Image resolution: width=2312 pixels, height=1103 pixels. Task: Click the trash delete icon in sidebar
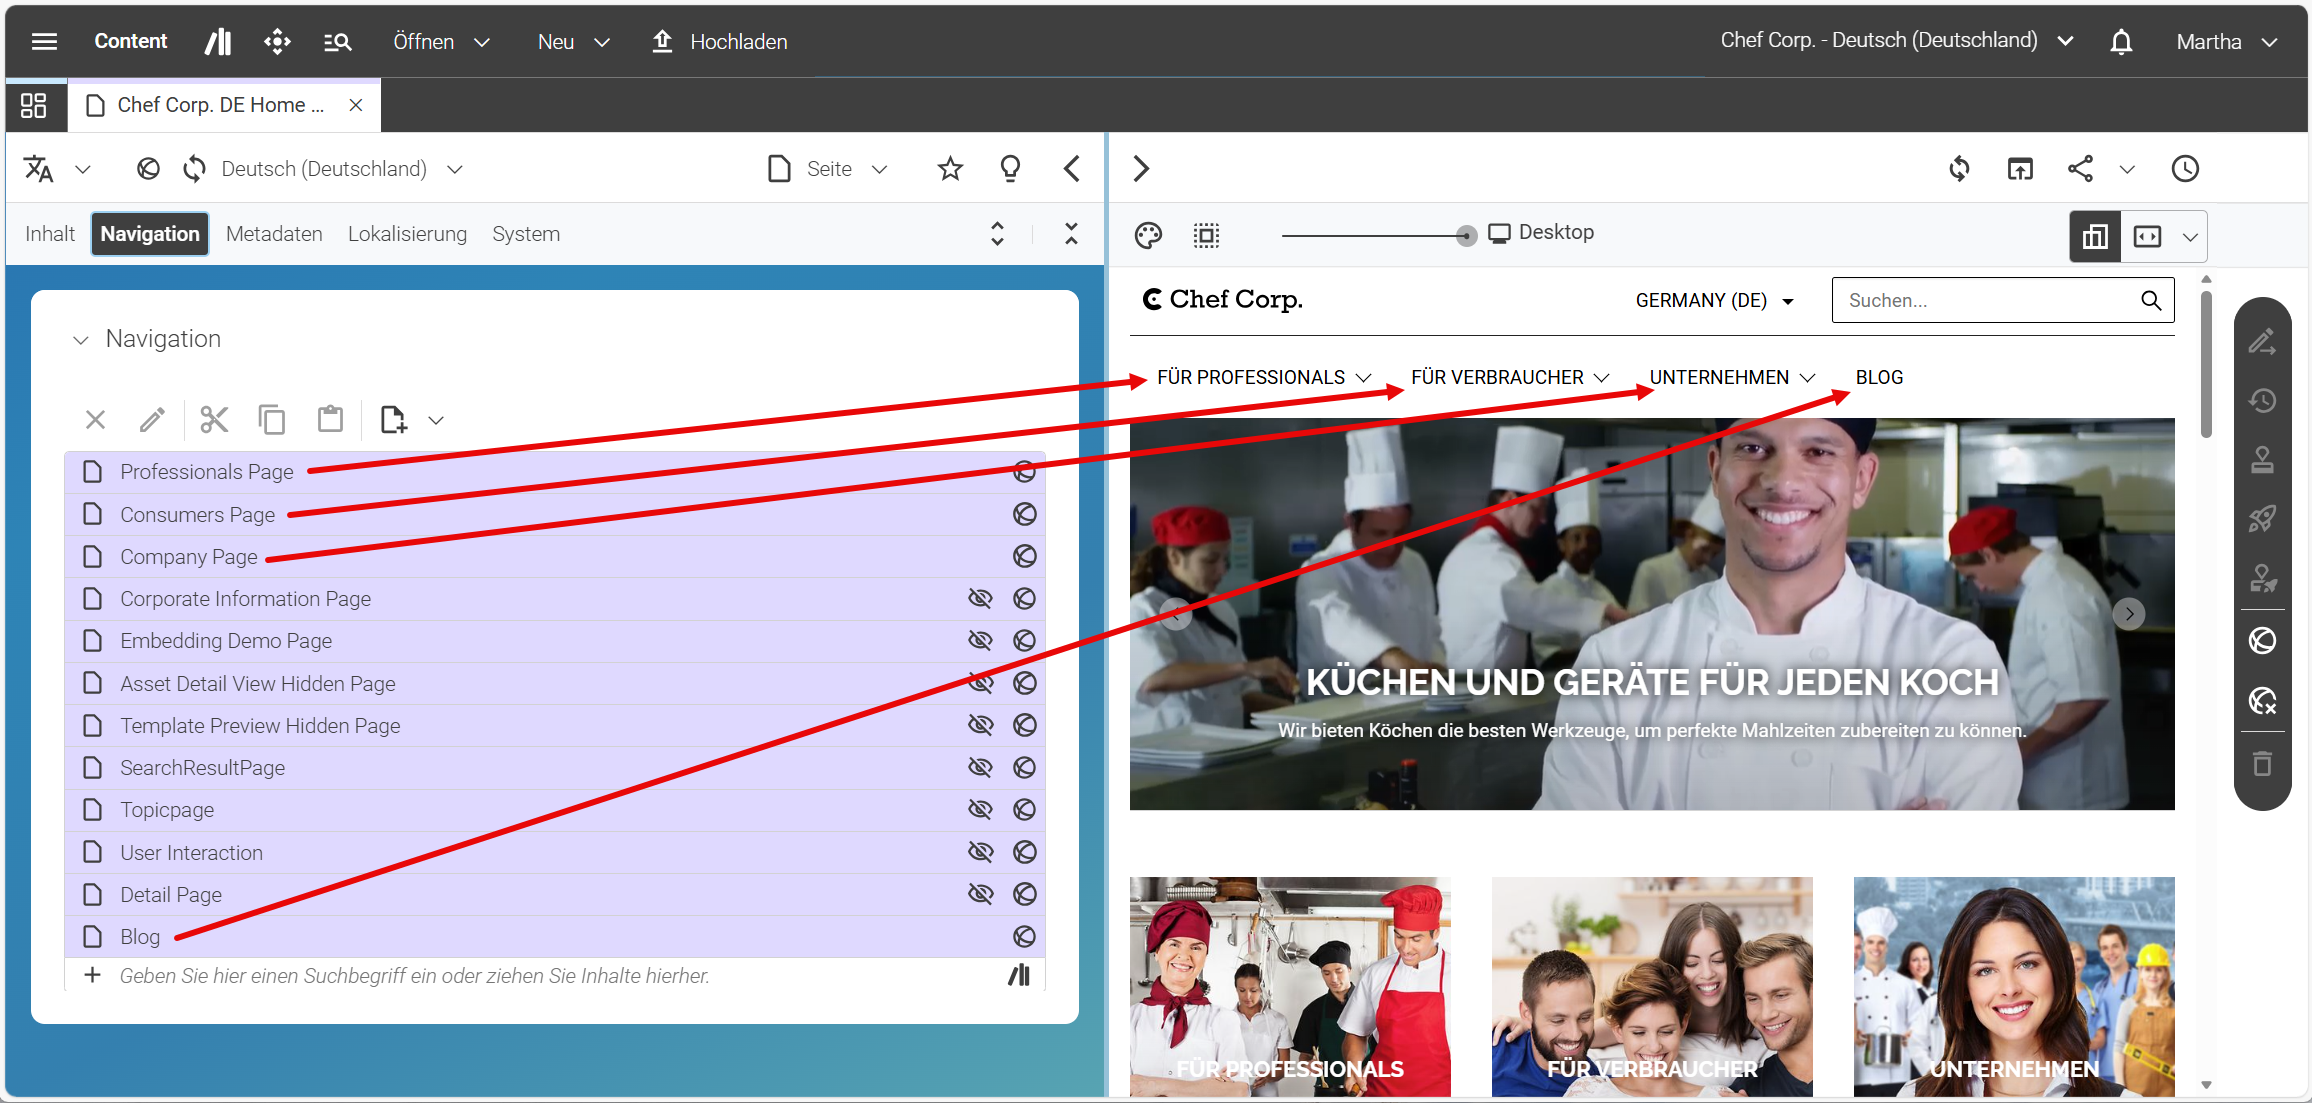(2262, 764)
